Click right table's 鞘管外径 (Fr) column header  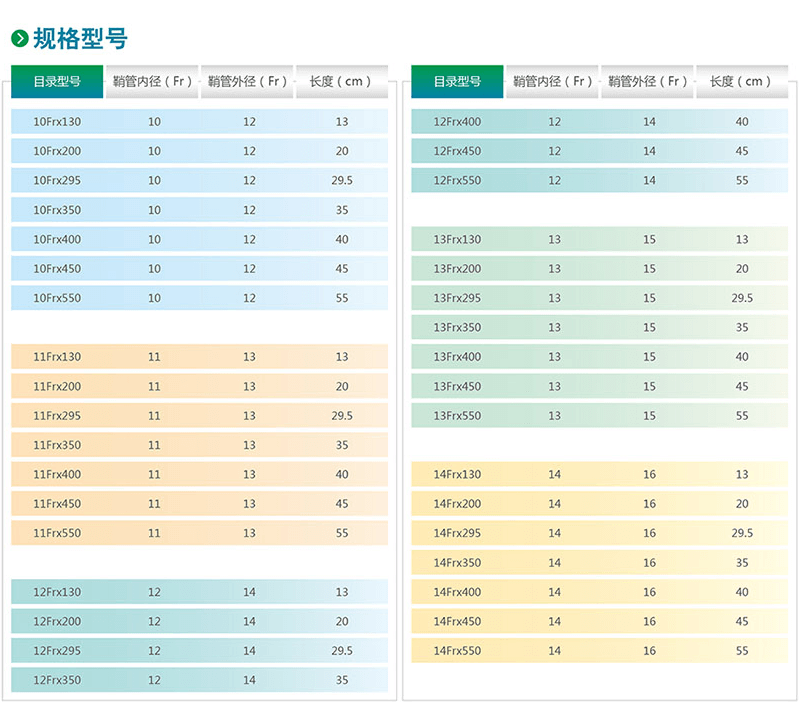pos(648,81)
